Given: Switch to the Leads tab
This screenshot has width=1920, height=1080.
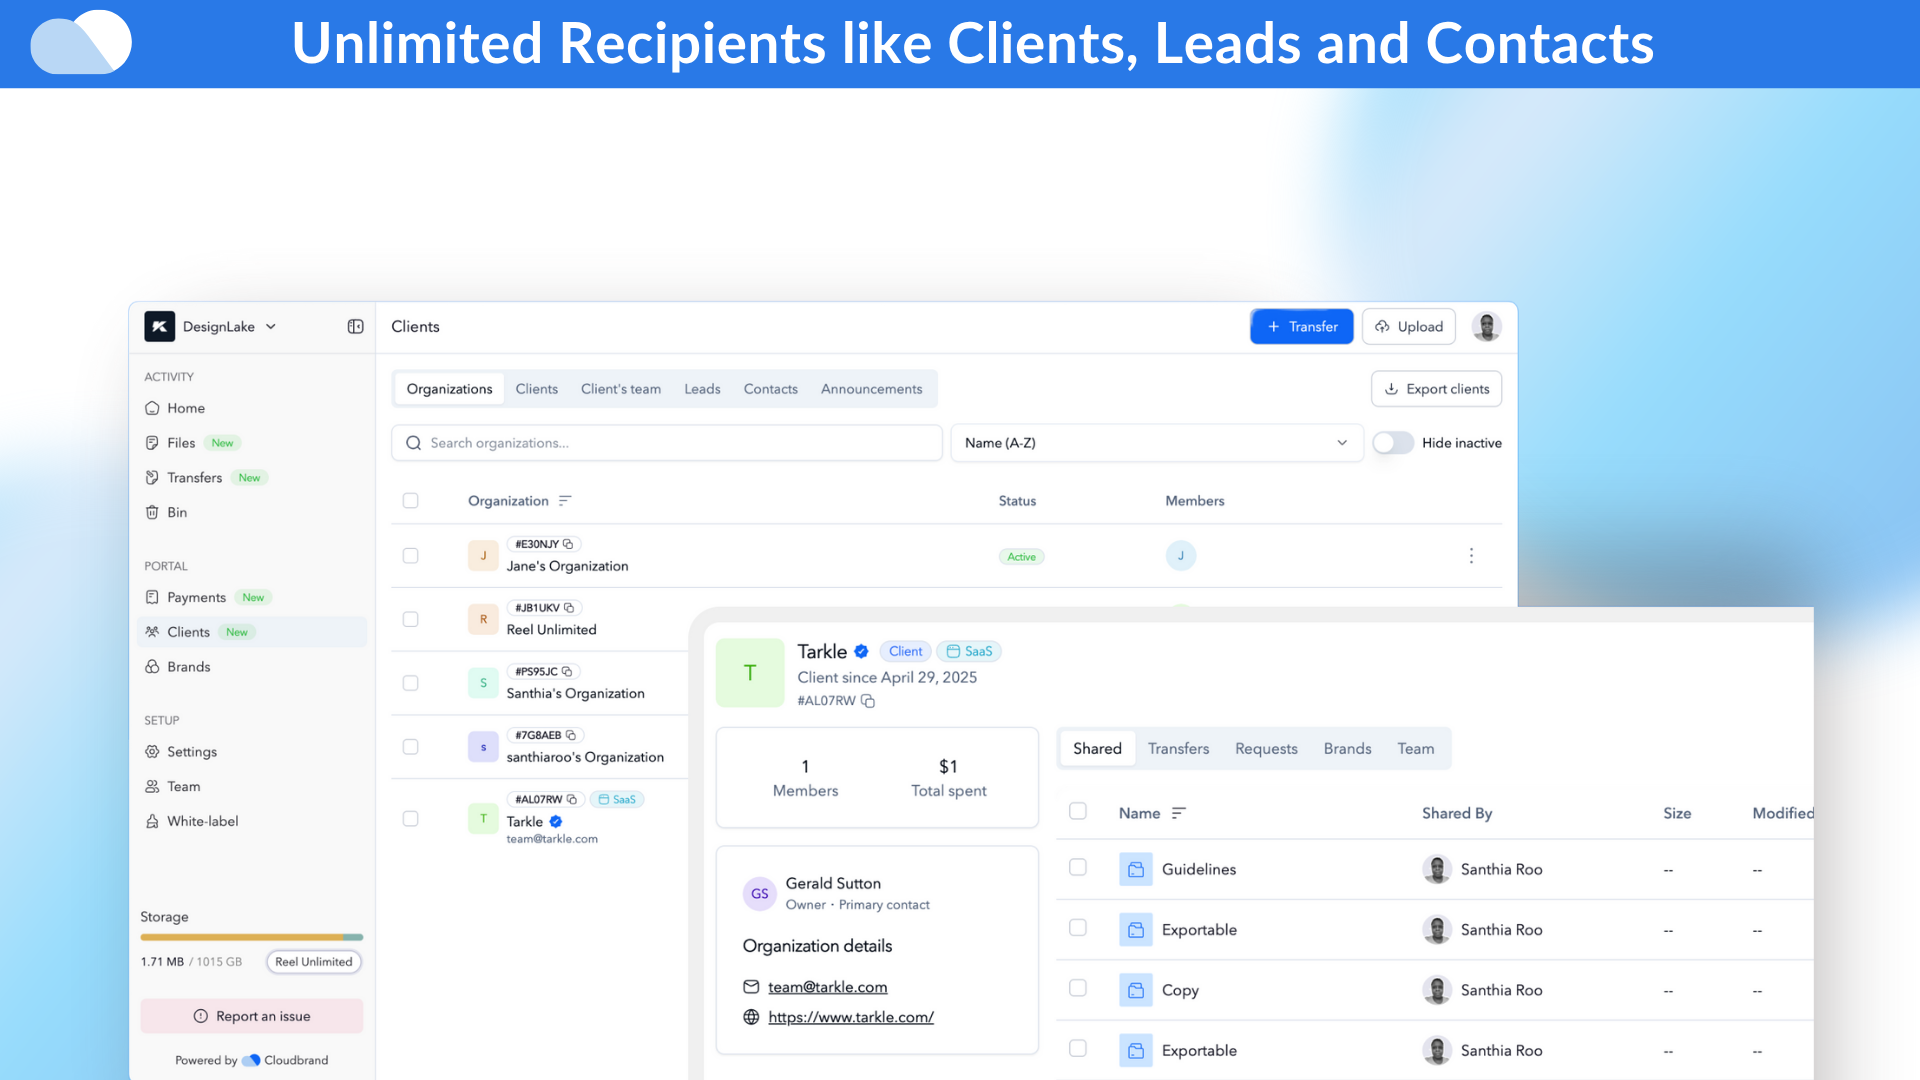Looking at the screenshot, I should (x=702, y=389).
